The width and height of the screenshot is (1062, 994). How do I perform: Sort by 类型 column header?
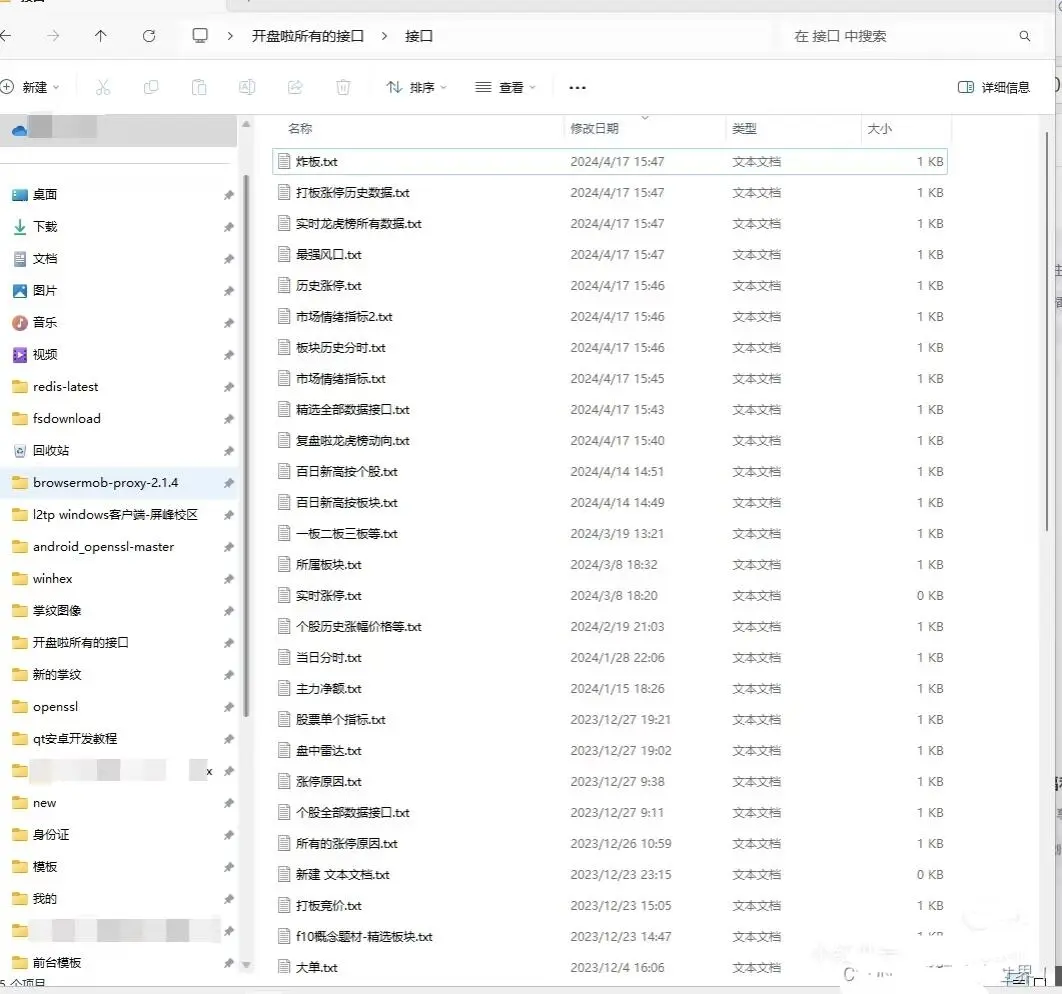pos(744,129)
